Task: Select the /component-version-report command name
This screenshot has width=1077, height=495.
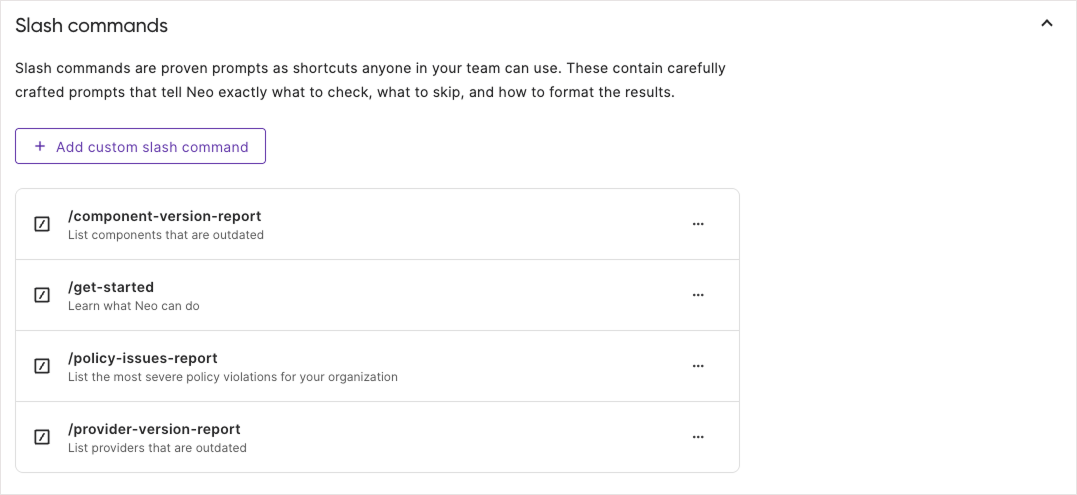Action: click(164, 216)
